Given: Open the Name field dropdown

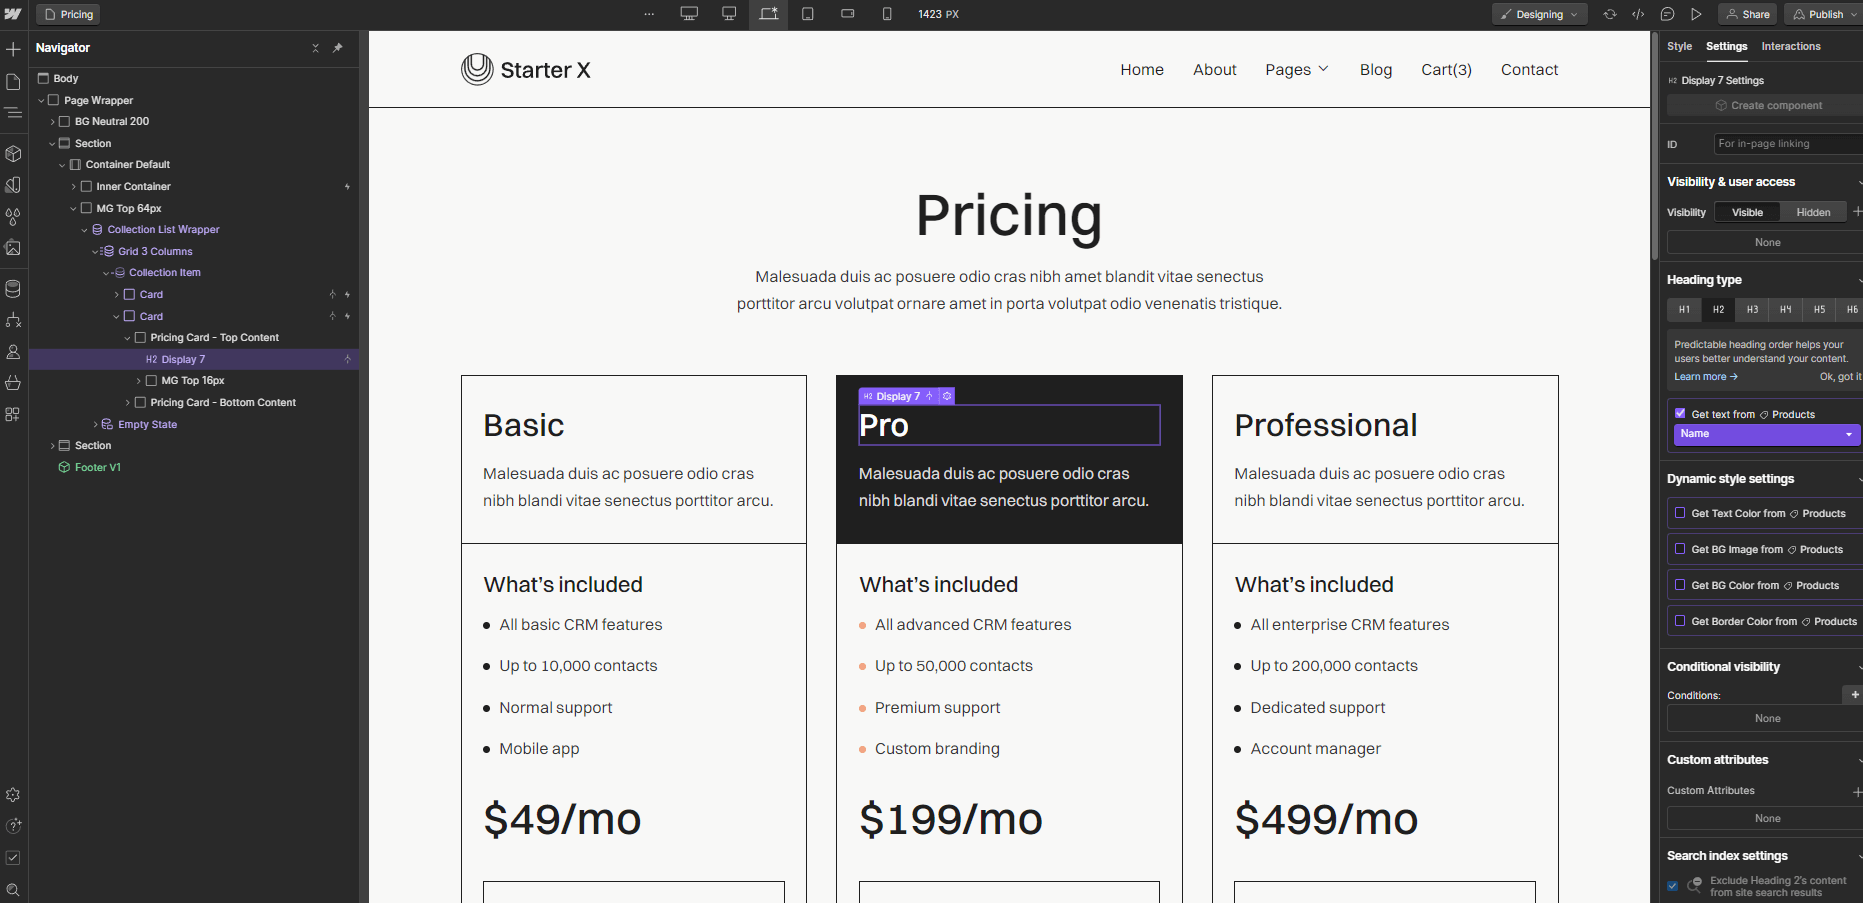Looking at the screenshot, I should (1766, 434).
